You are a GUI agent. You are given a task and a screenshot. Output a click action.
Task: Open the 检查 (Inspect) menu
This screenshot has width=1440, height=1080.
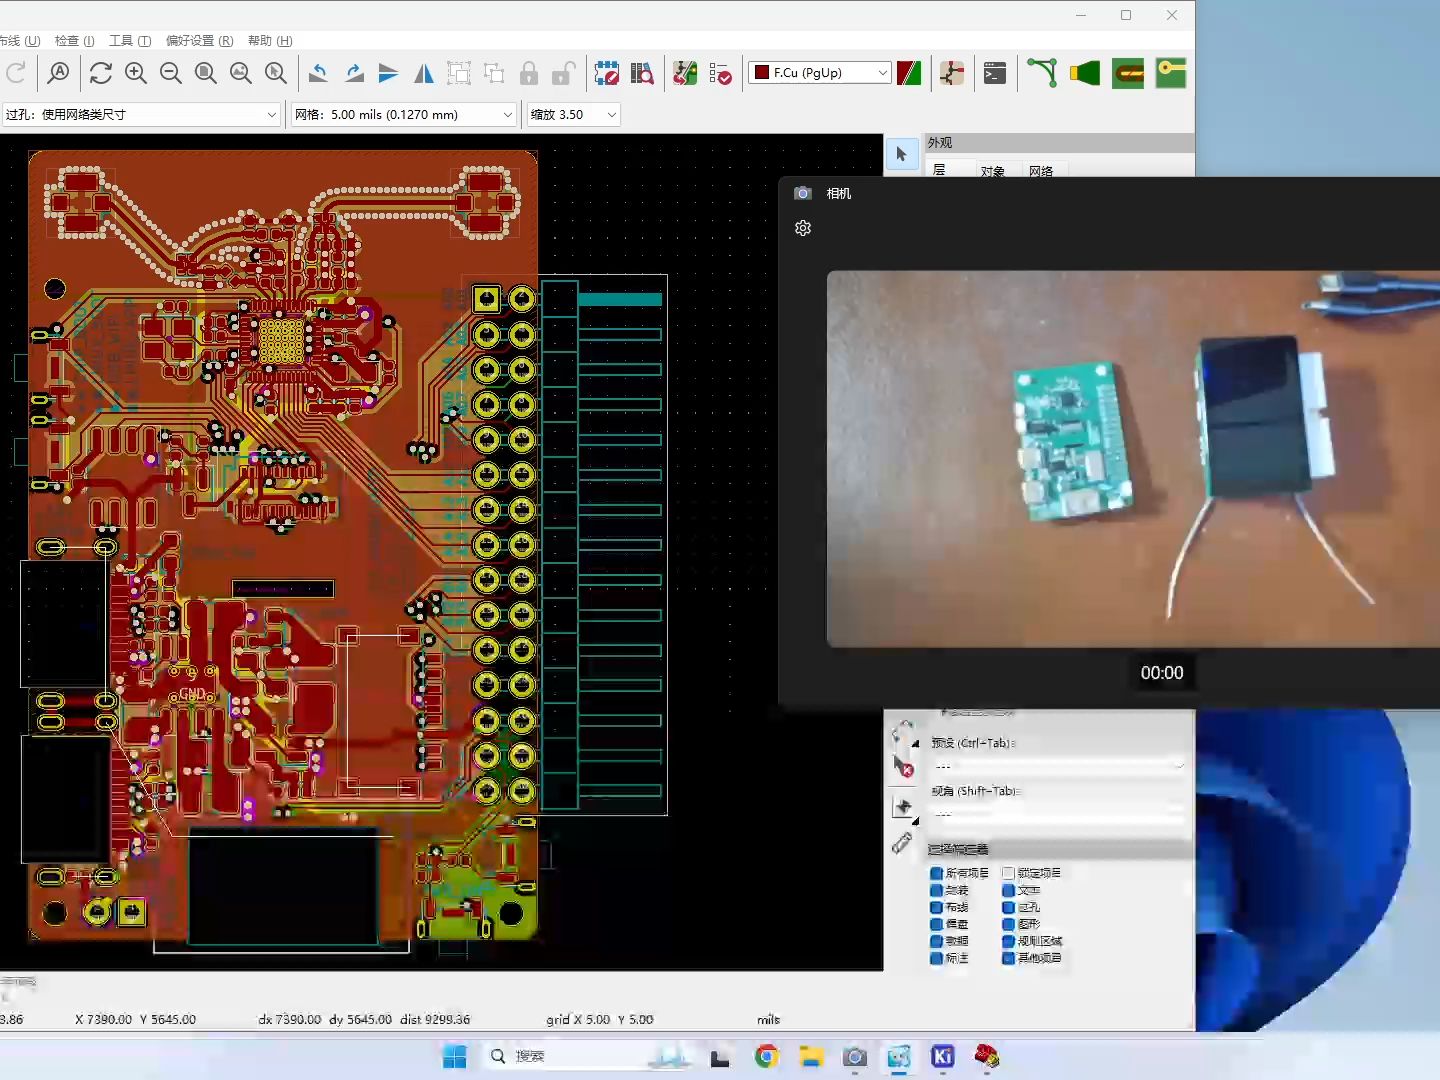point(74,41)
